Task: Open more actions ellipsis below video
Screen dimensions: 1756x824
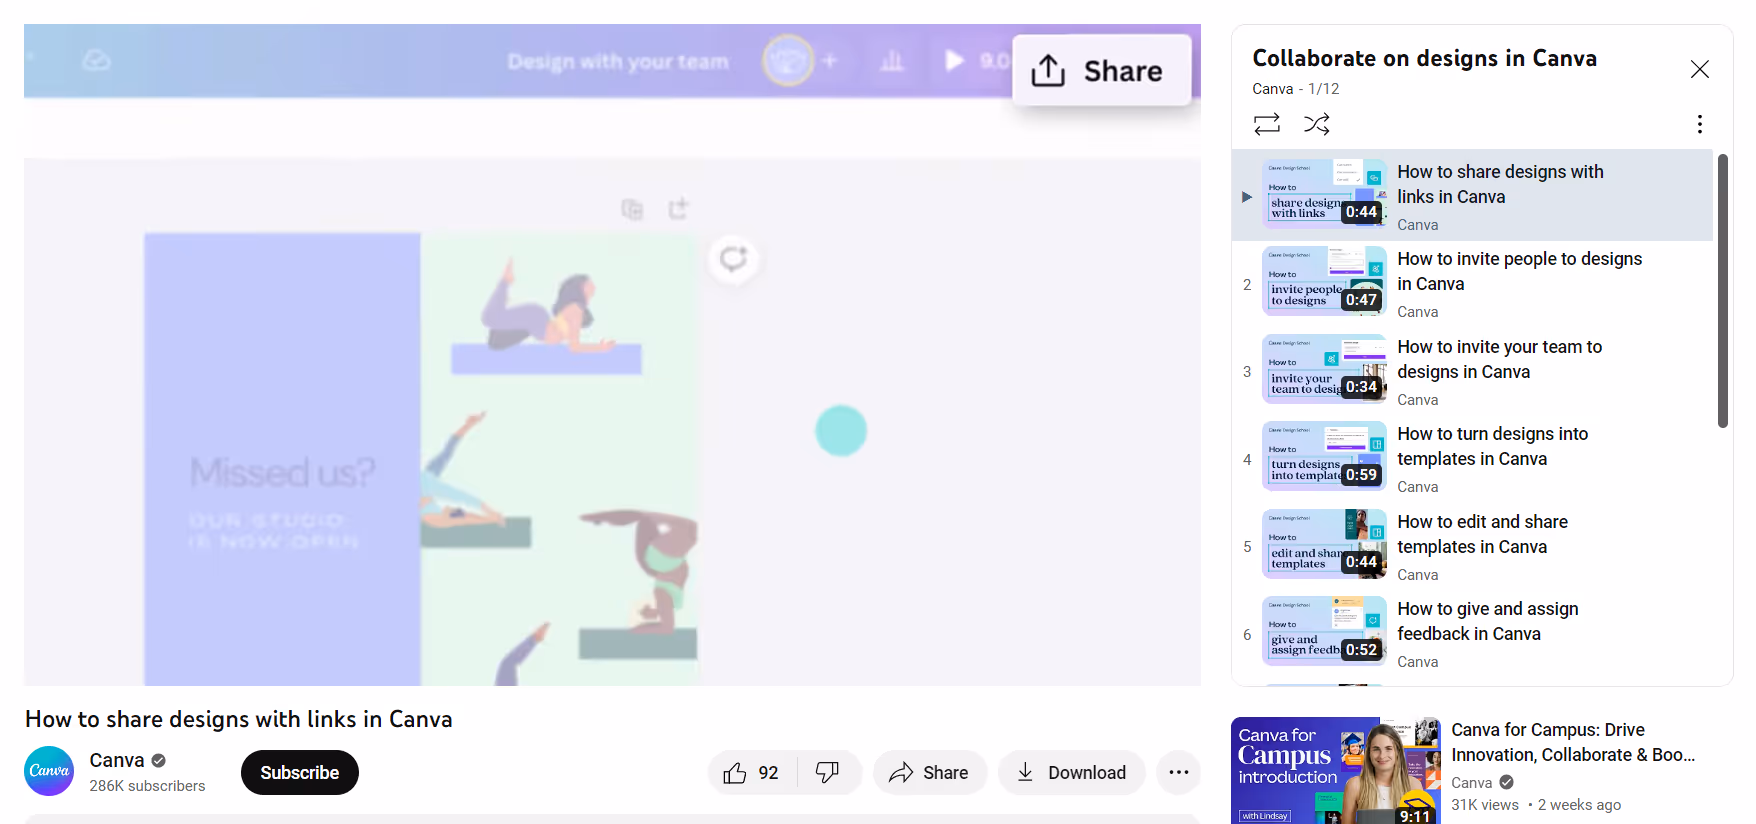Action: pos(1178,773)
